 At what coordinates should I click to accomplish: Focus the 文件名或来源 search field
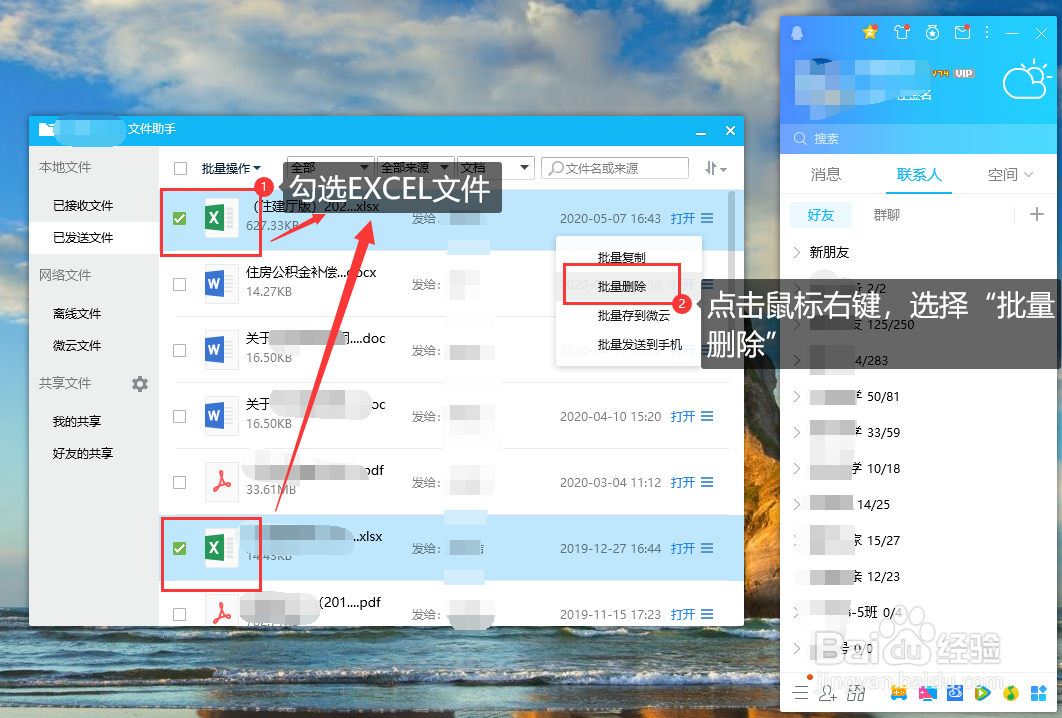coord(615,168)
